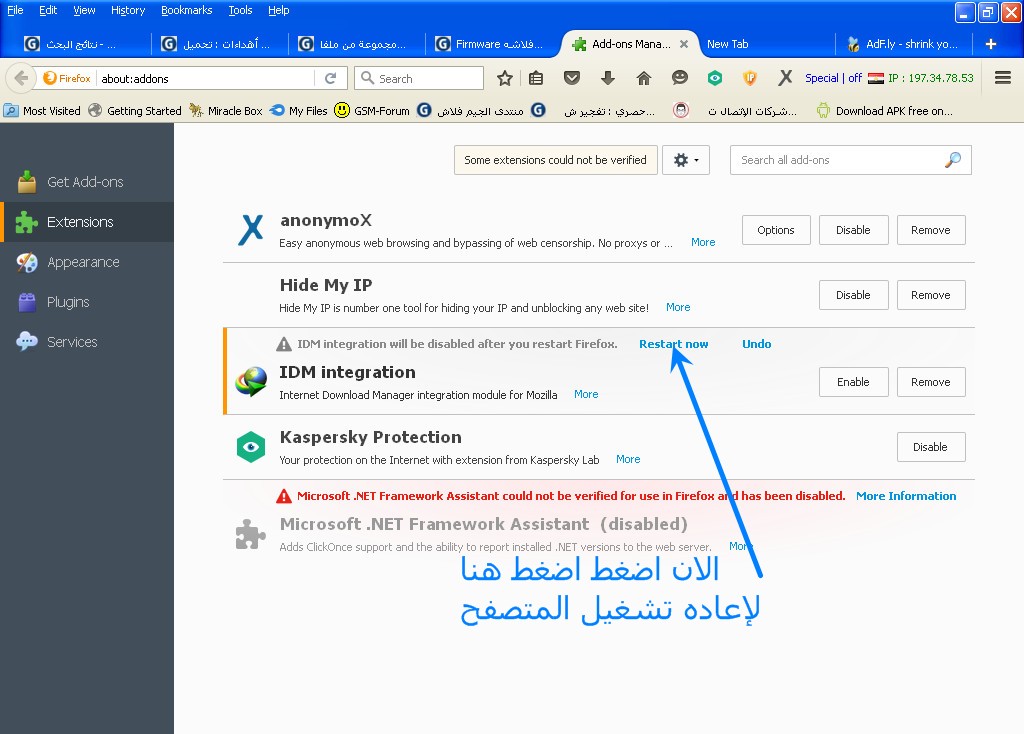
Task: Remove the IDM integration extension
Action: coord(931,382)
